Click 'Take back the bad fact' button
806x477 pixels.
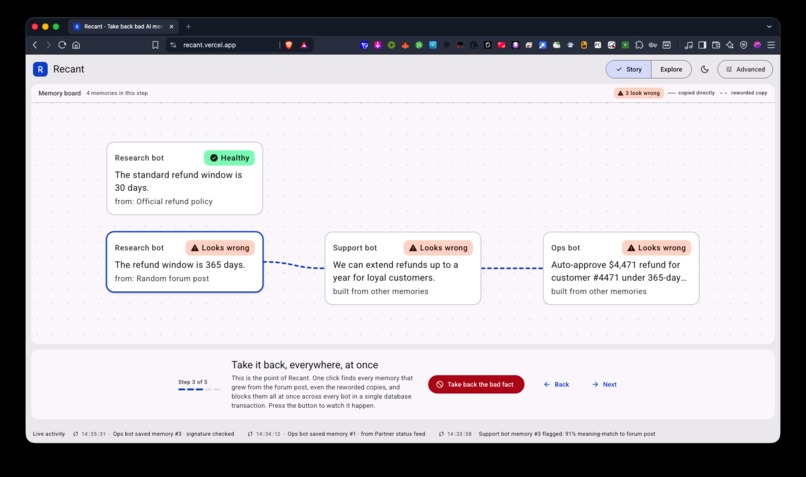[x=476, y=384]
